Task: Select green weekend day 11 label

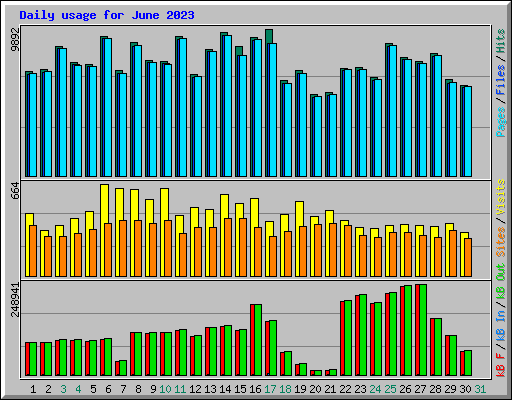Action: (x=180, y=389)
